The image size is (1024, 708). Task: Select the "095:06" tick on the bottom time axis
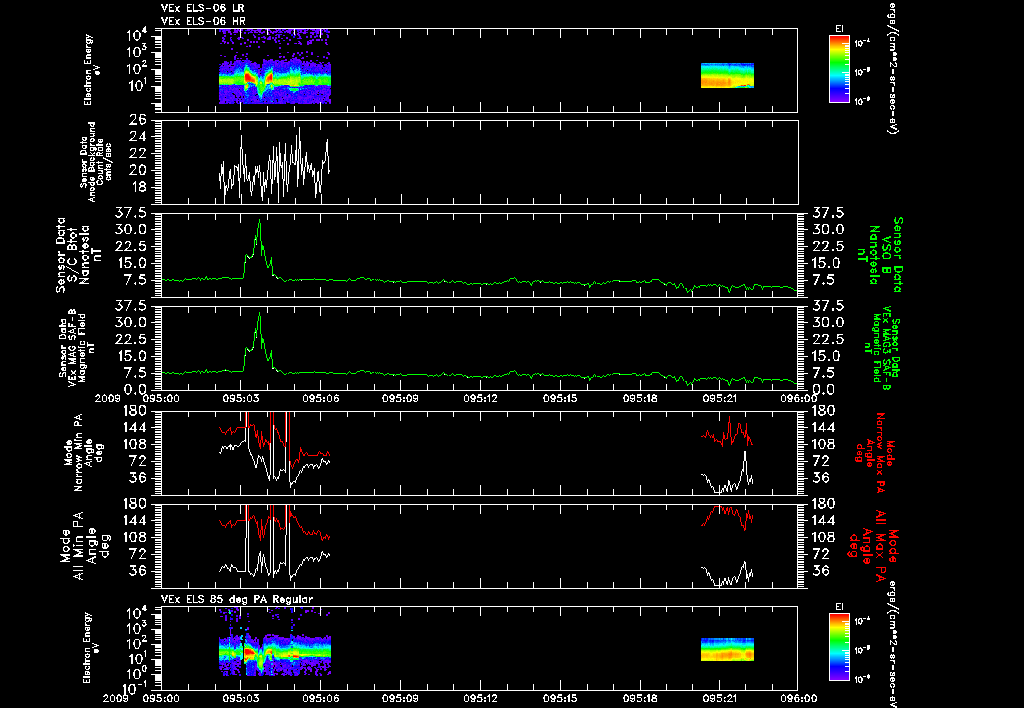[321, 698]
